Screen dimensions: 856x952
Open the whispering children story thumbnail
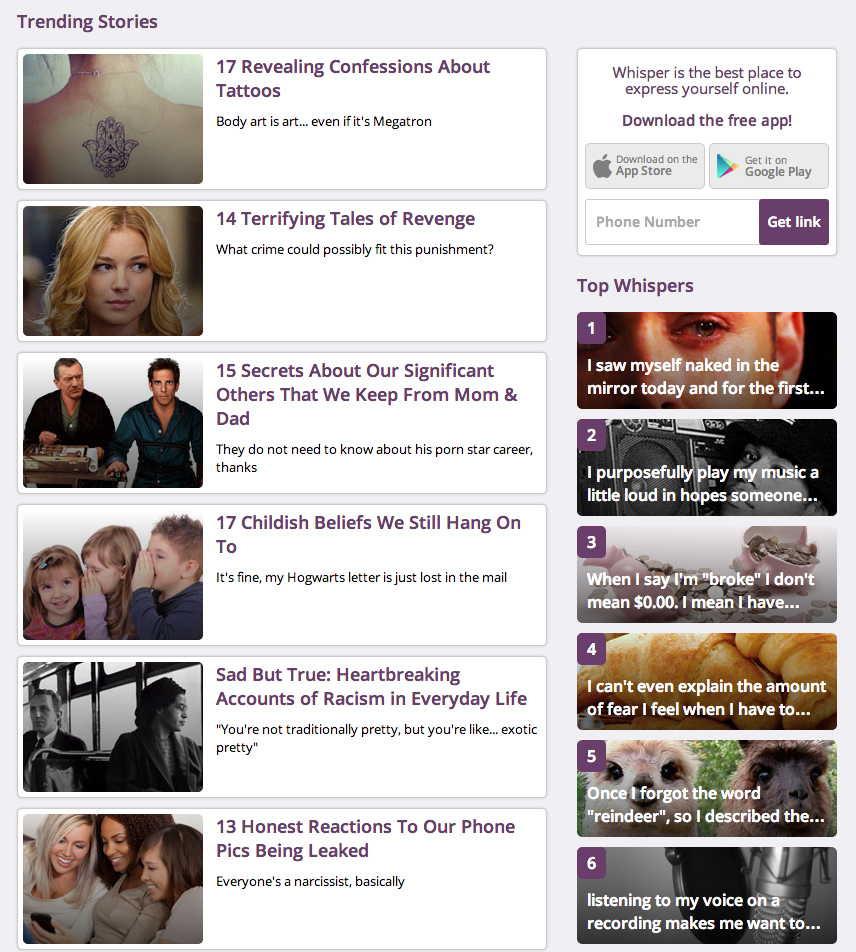(113, 575)
